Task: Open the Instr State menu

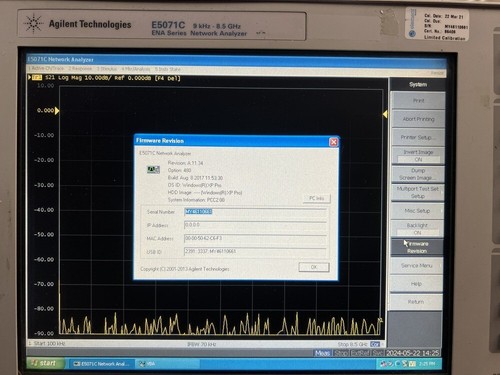Action: tap(168, 69)
